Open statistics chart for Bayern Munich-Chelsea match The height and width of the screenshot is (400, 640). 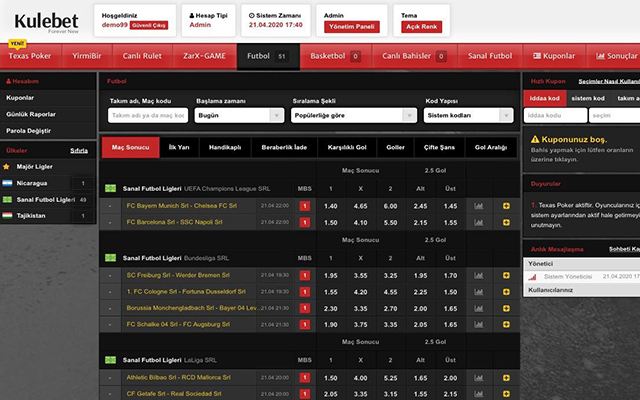pos(478,206)
